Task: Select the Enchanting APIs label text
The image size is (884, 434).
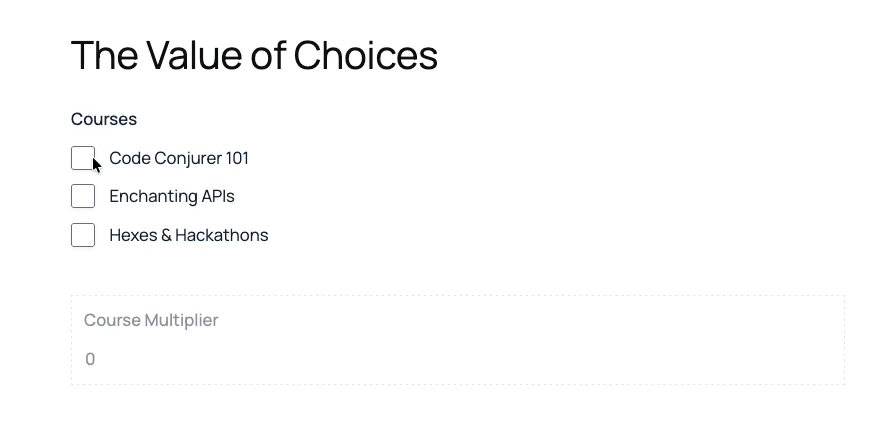Action: coord(172,196)
